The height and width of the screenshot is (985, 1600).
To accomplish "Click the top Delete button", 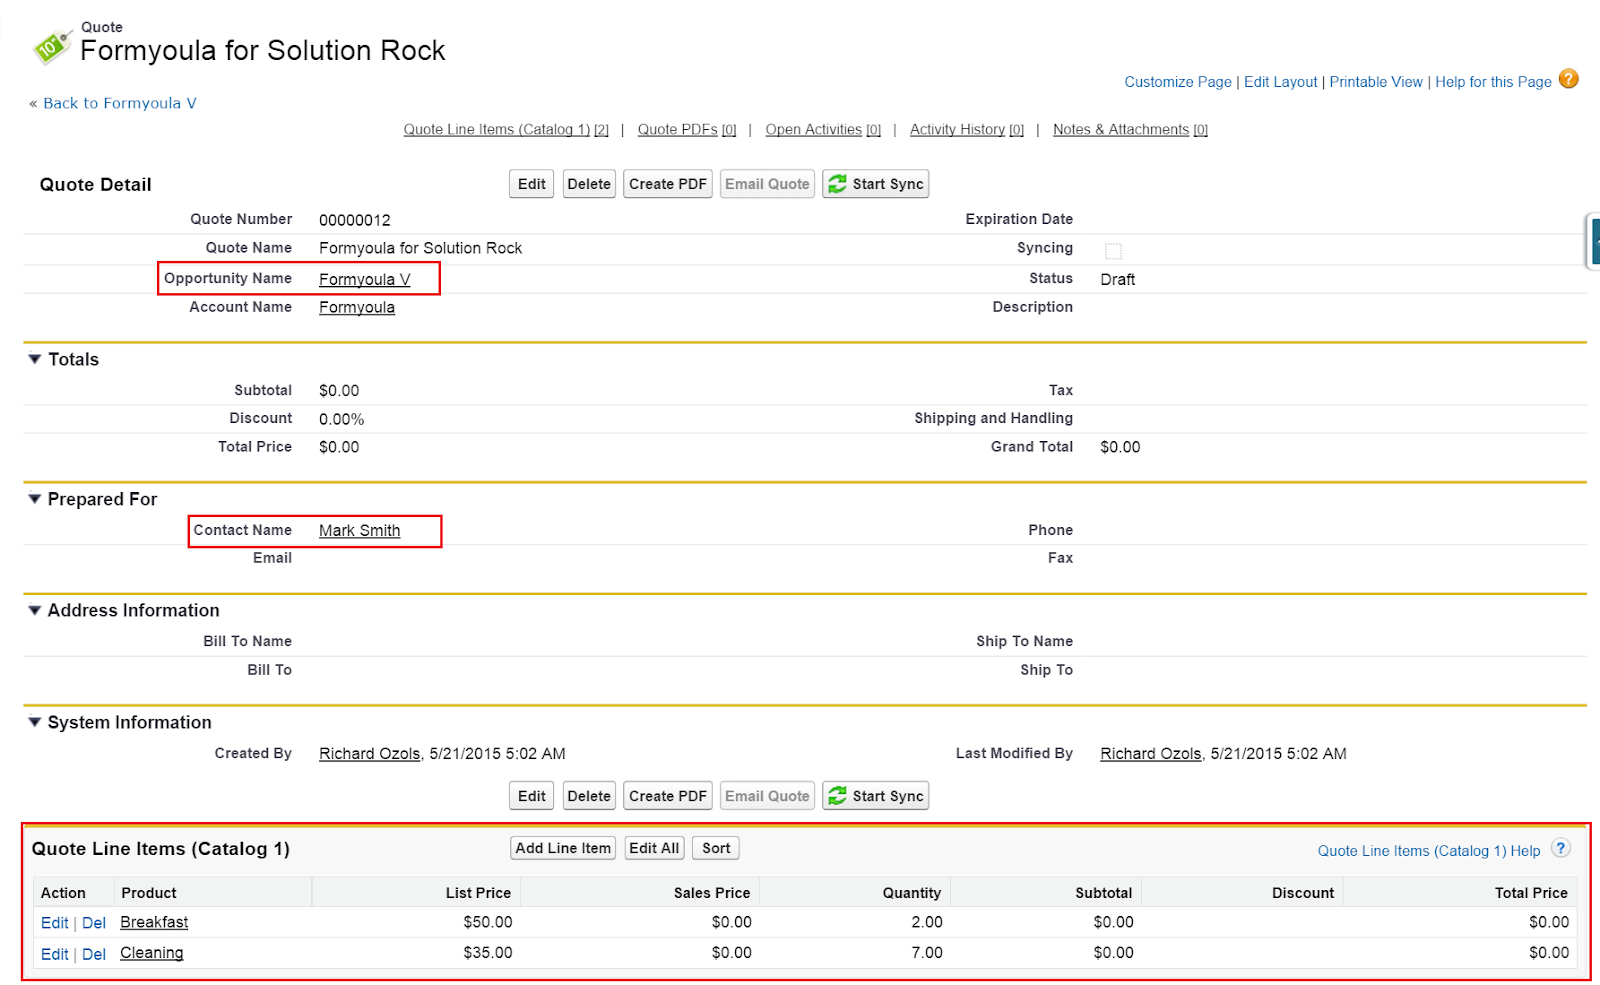I will (x=589, y=184).
